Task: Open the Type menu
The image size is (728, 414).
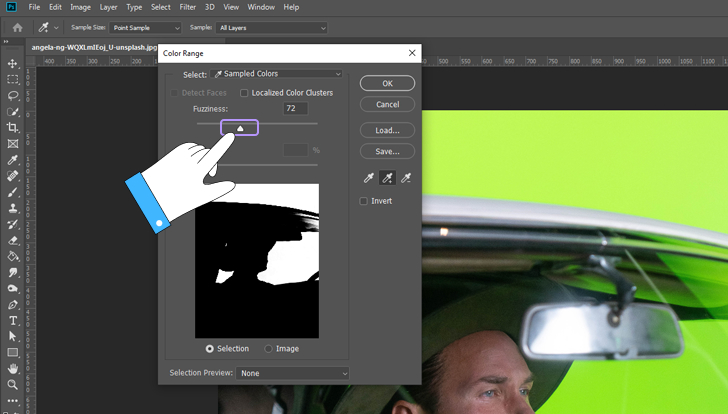Action: pyautogui.click(x=134, y=7)
